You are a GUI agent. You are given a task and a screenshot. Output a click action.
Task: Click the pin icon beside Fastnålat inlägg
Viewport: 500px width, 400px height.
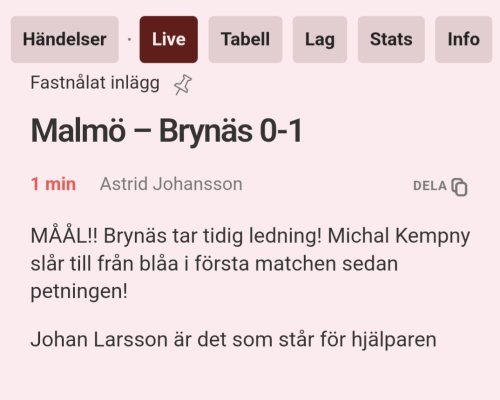coord(183,84)
